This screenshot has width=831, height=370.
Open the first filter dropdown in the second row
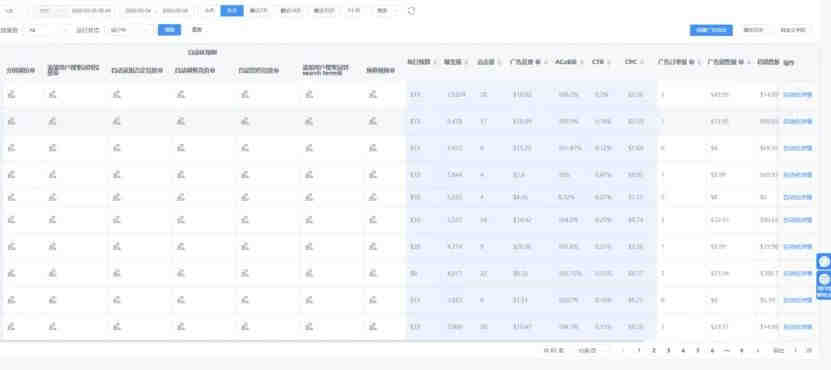48,30
